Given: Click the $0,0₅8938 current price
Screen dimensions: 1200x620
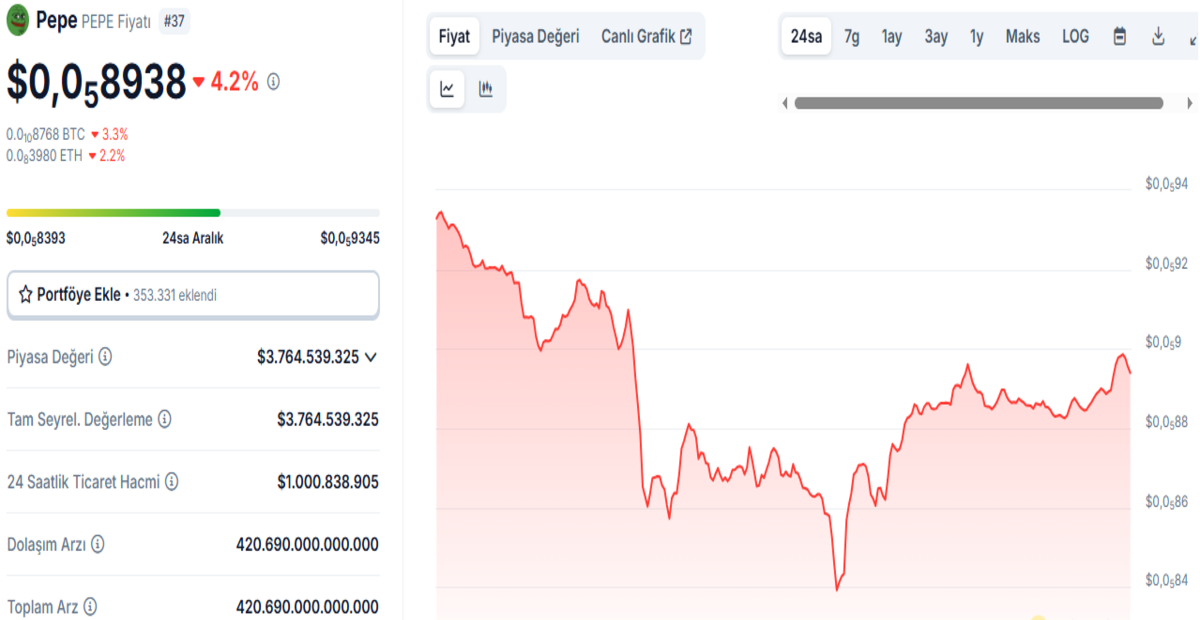Looking at the screenshot, I should pyautogui.click(x=96, y=82).
